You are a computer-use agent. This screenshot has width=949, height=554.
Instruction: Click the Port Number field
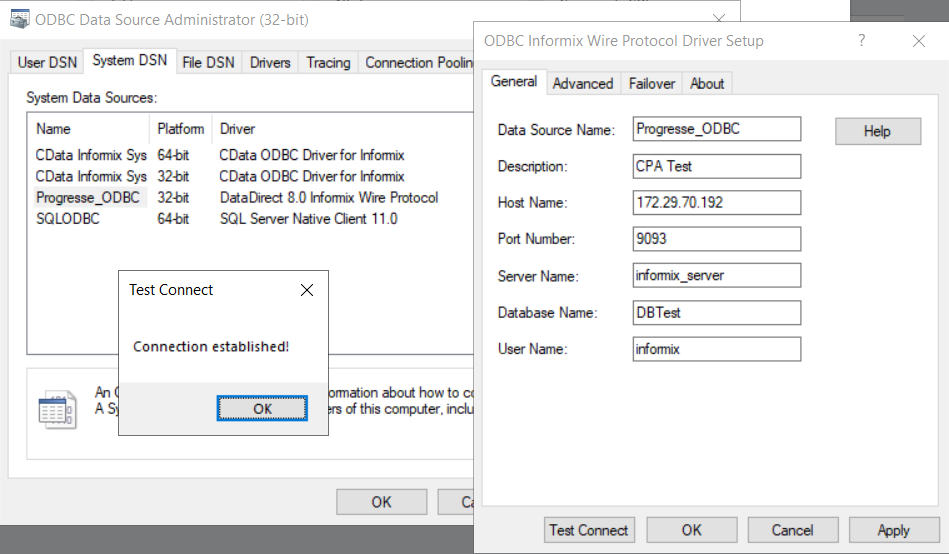(x=717, y=239)
